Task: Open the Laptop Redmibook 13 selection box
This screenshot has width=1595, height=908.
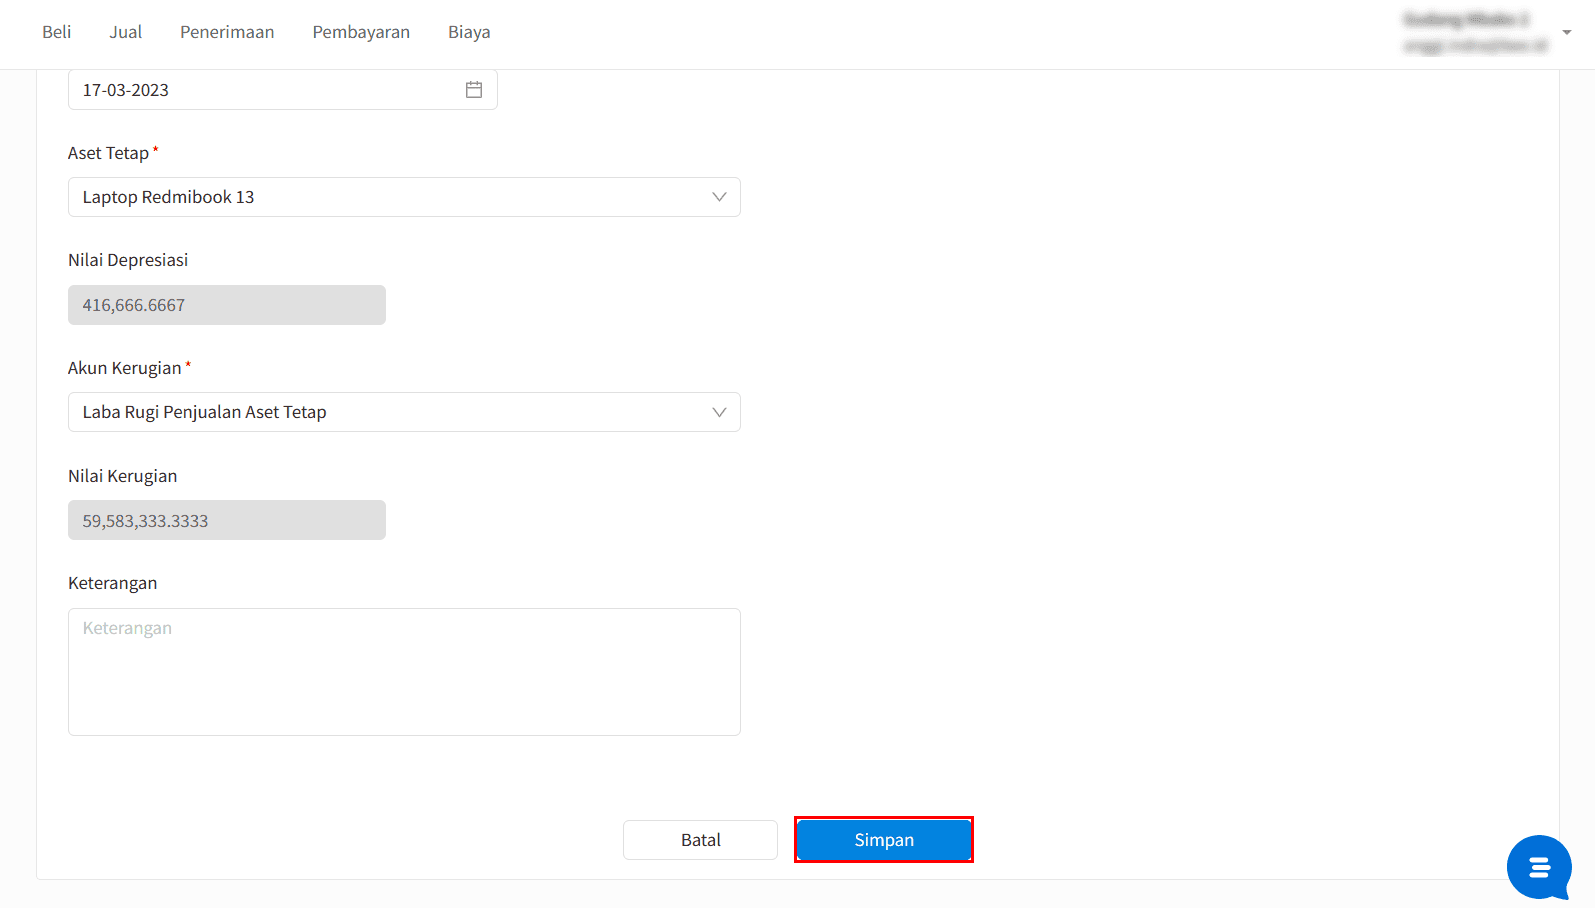Action: [390, 197]
